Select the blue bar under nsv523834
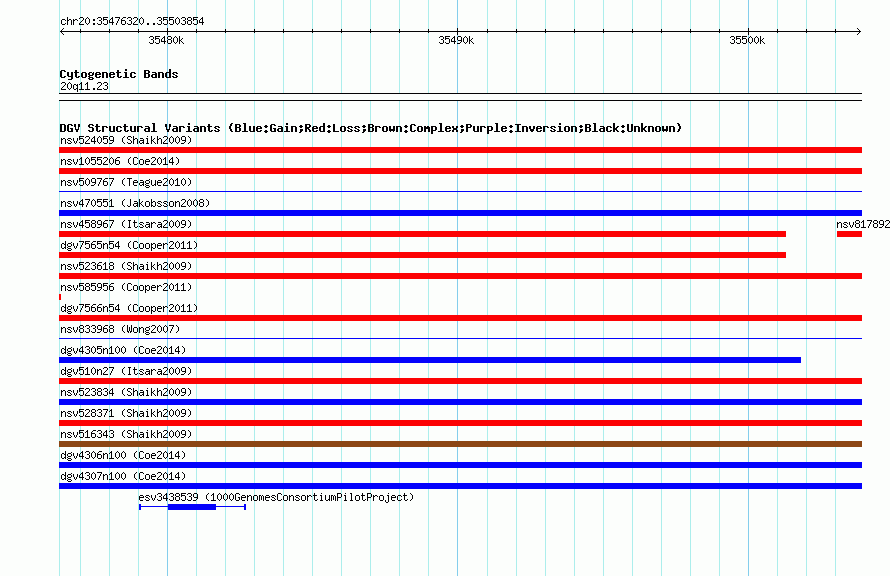 pyautogui.click(x=460, y=402)
